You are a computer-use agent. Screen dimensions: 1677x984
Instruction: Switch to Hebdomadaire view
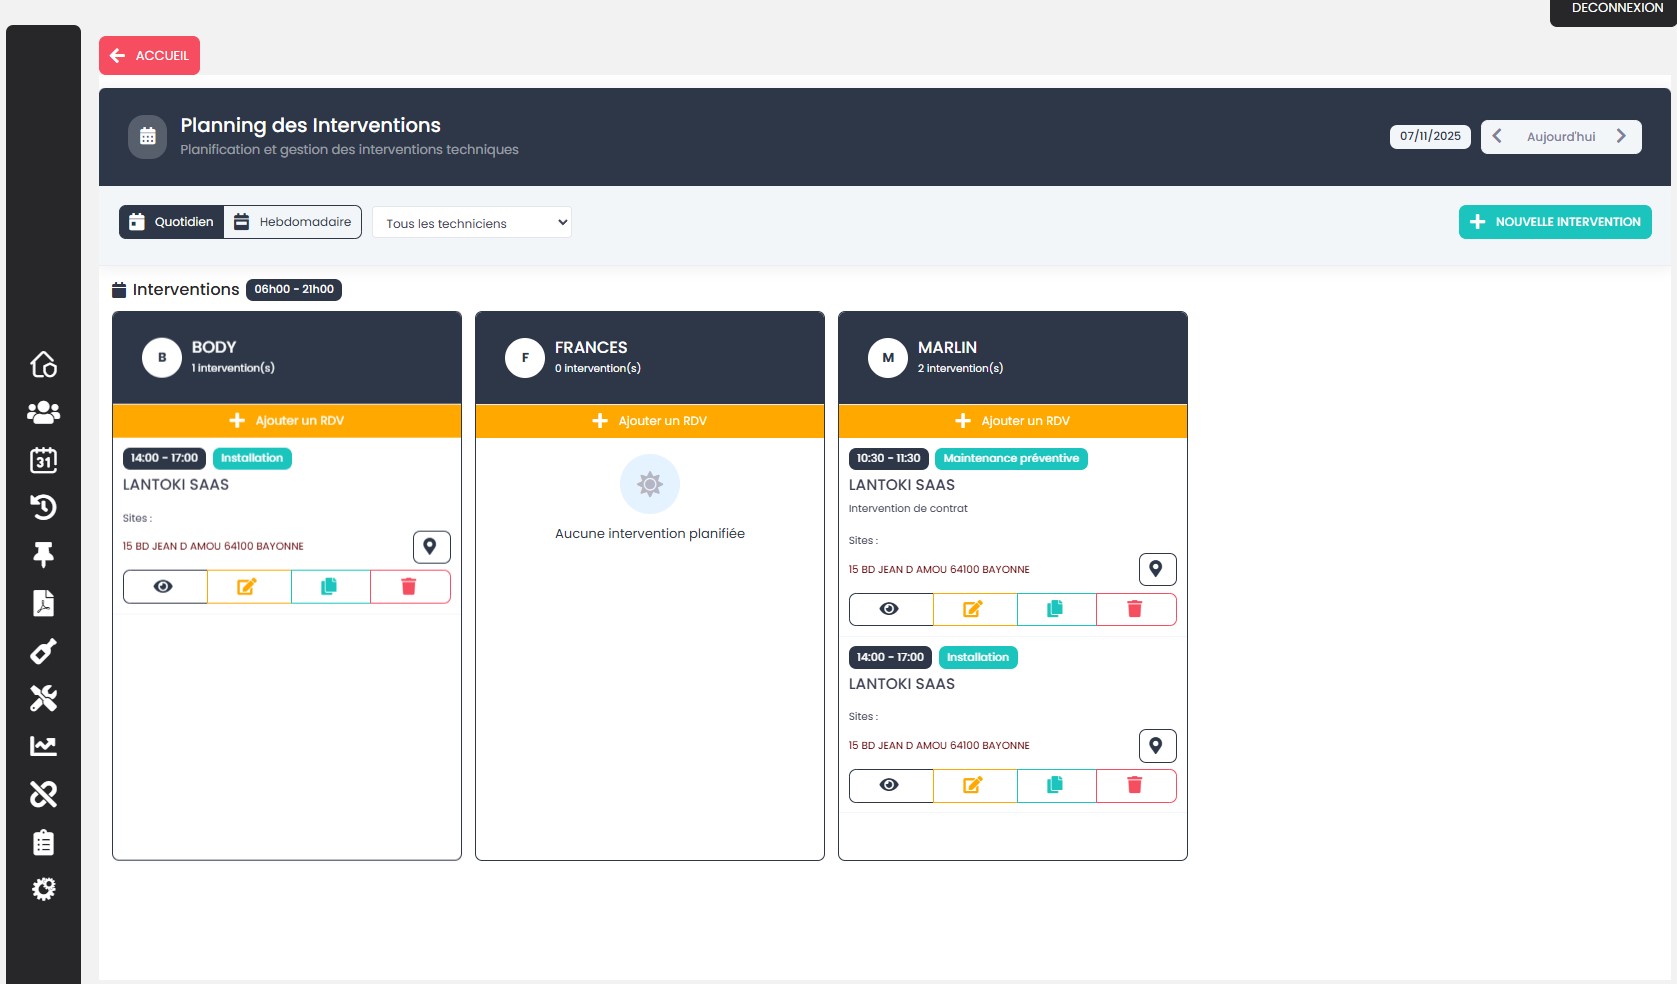pos(292,221)
